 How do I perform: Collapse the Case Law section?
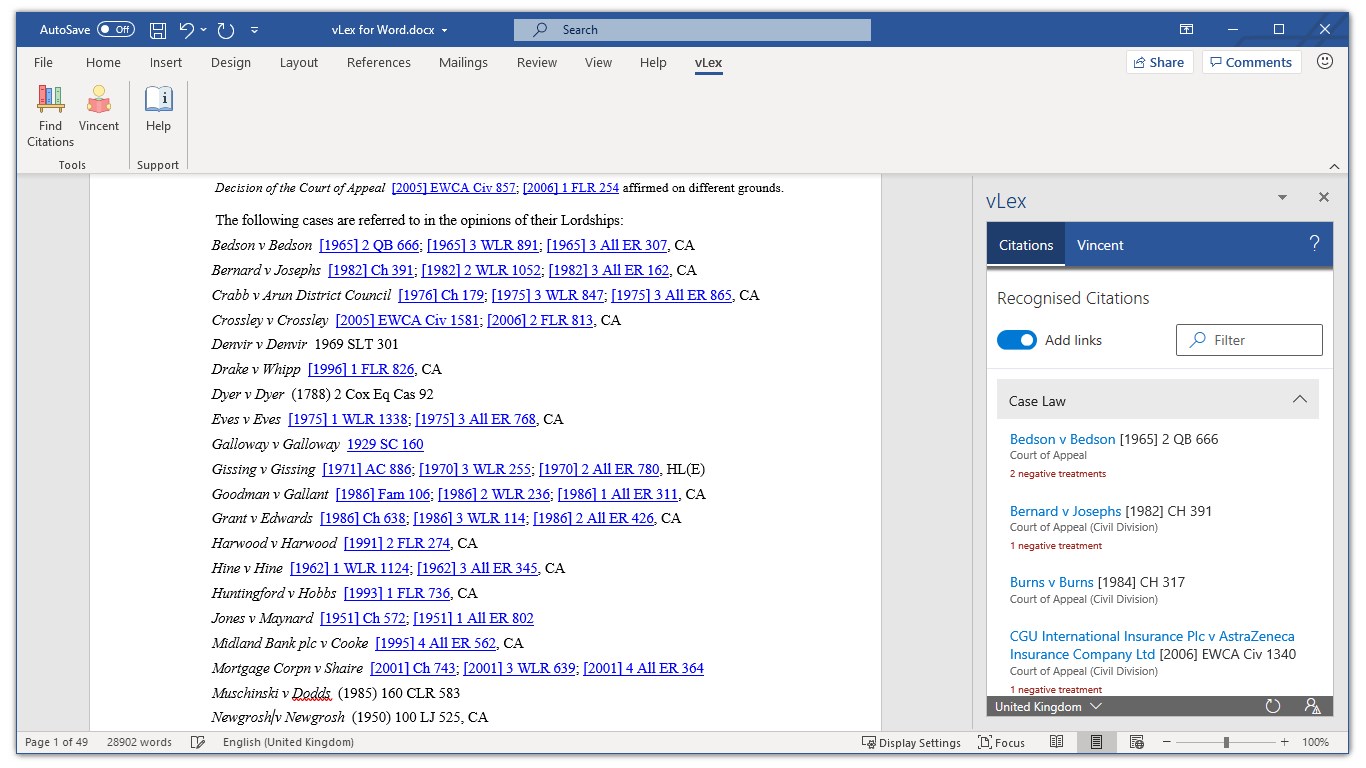coord(1300,400)
